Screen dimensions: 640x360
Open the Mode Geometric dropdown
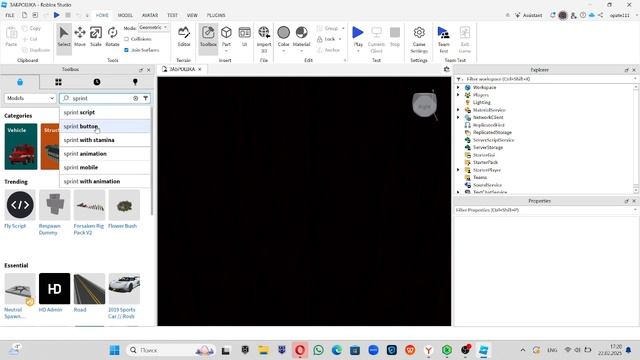153,27
